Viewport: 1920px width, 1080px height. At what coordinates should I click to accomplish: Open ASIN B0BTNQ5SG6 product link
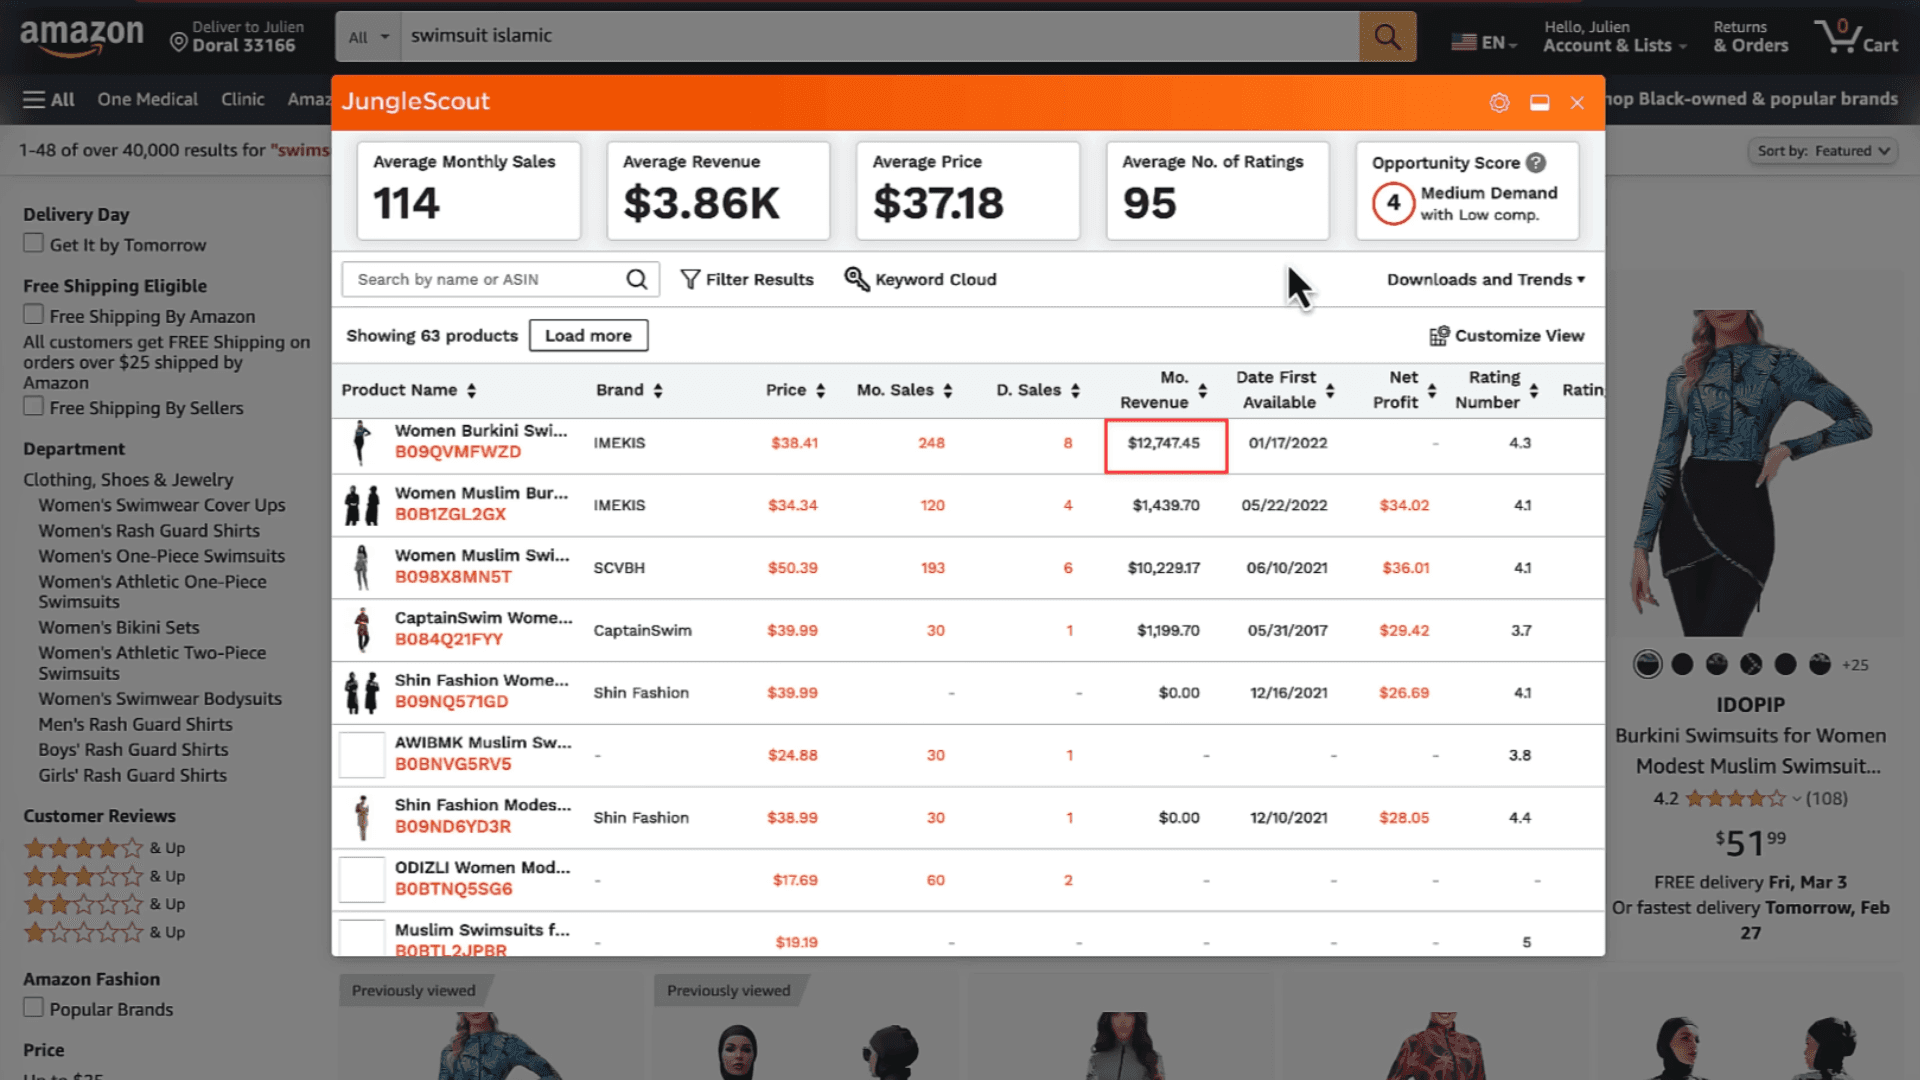(x=453, y=889)
